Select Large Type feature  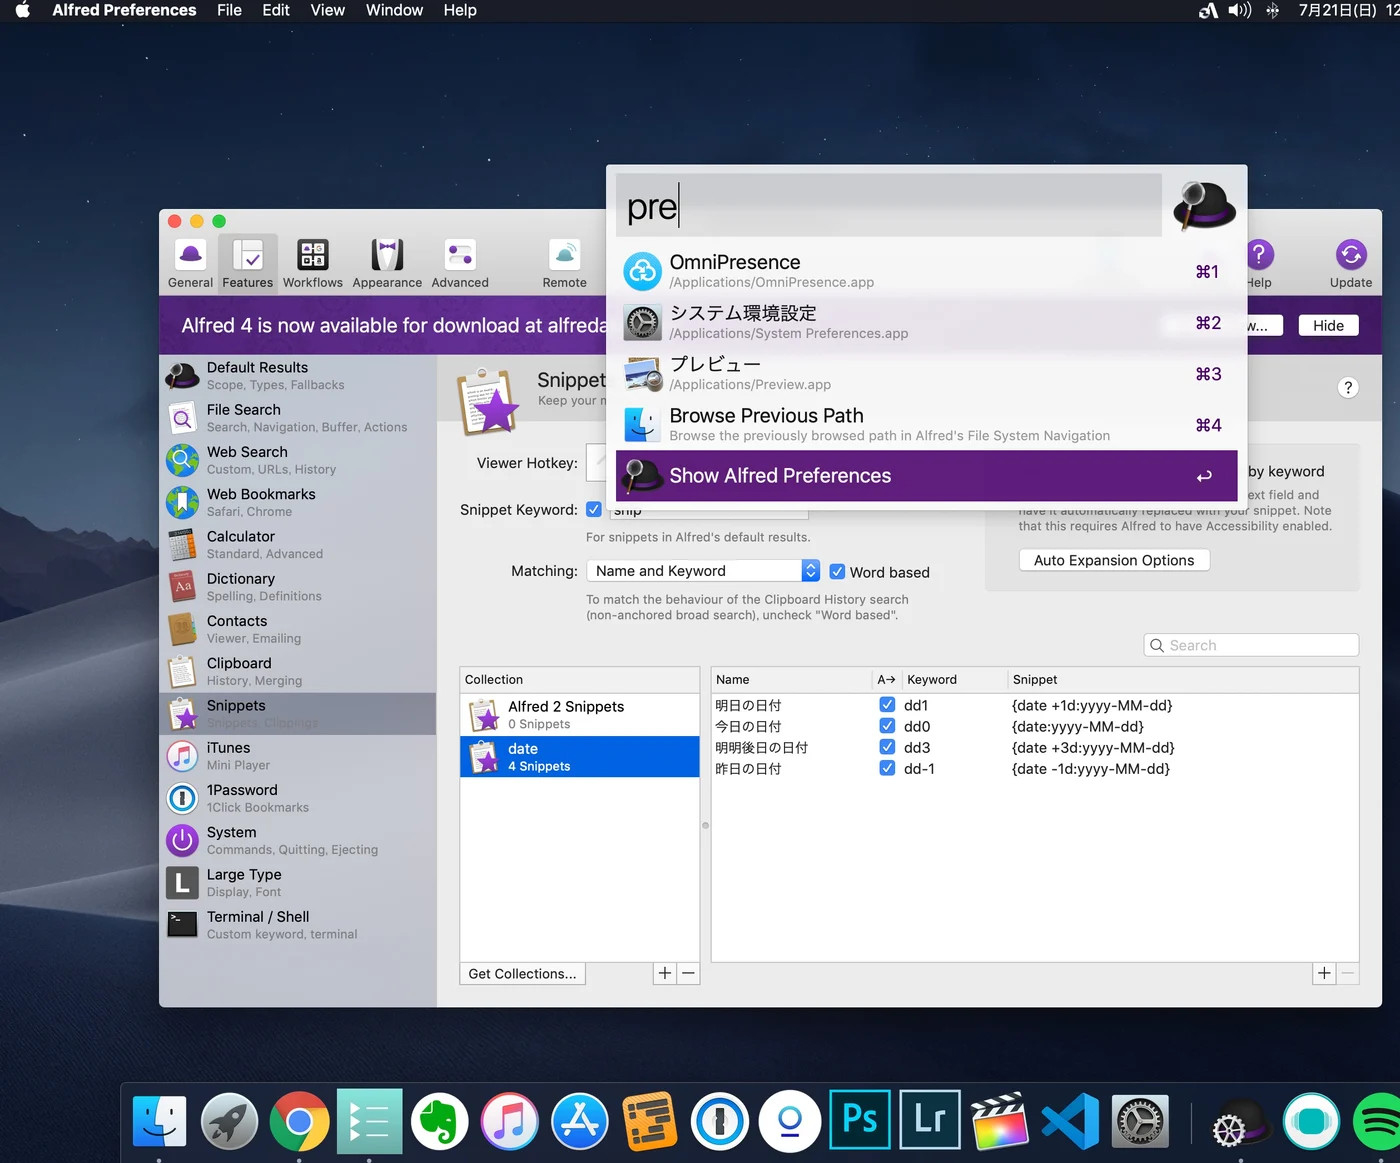pos(298,883)
